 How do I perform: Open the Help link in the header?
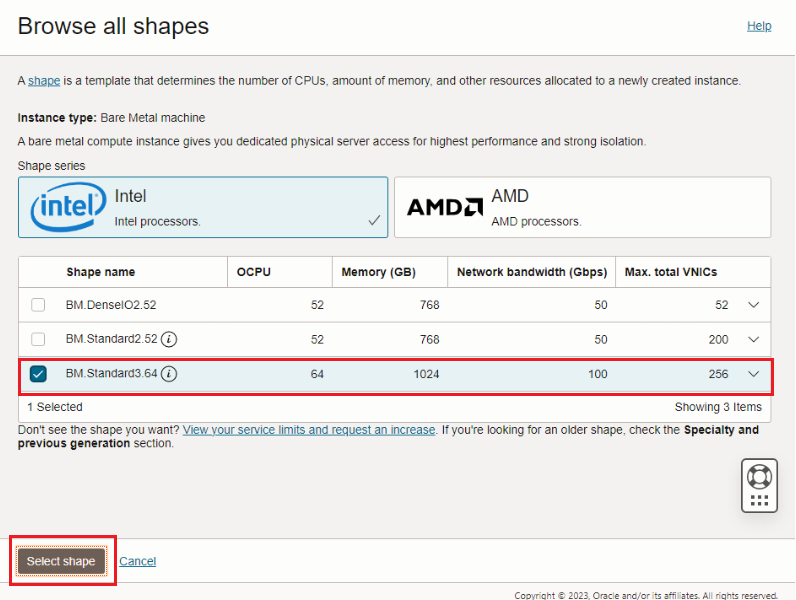pos(759,26)
